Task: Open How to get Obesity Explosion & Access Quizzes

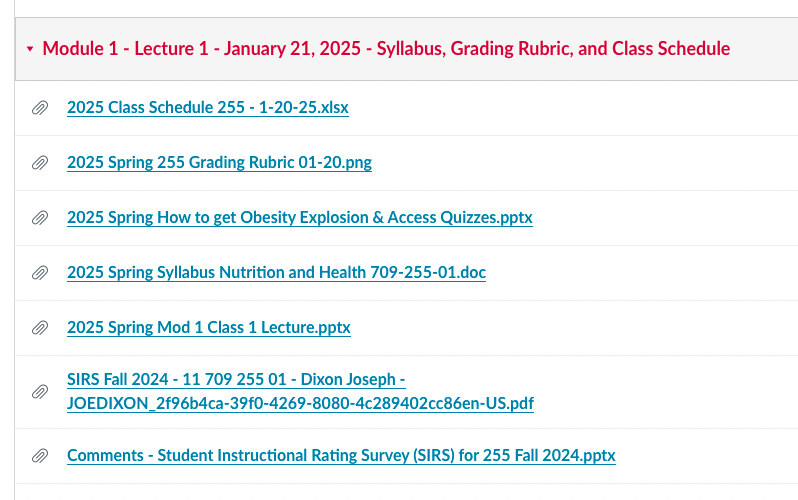Action: (299, 217)
